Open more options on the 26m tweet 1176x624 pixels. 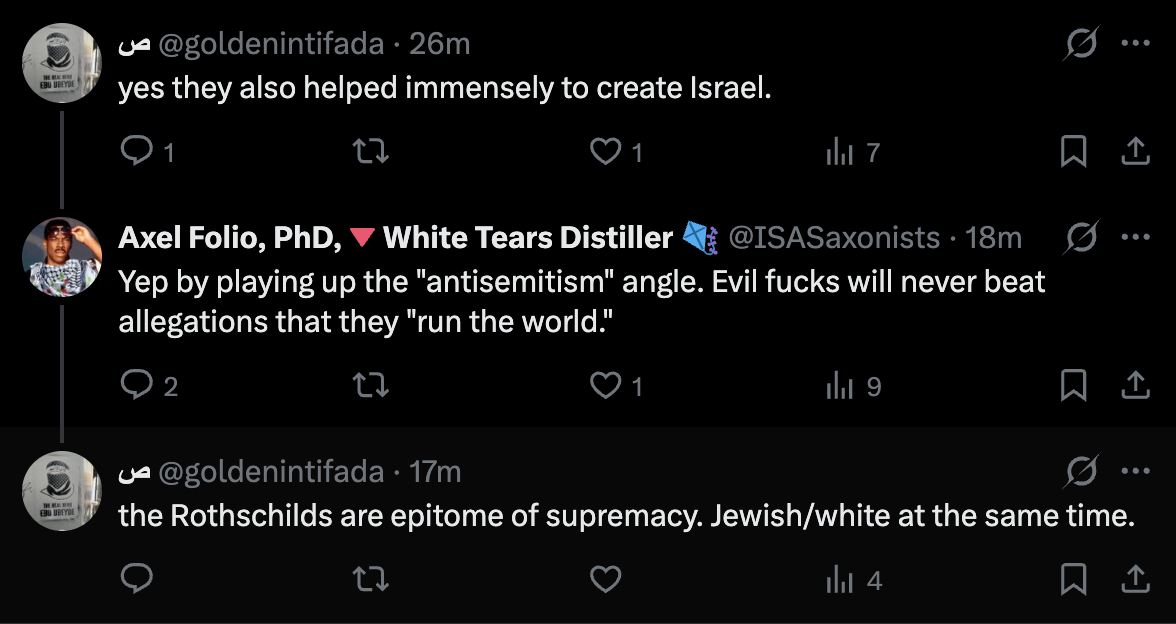pos(1136,43)
